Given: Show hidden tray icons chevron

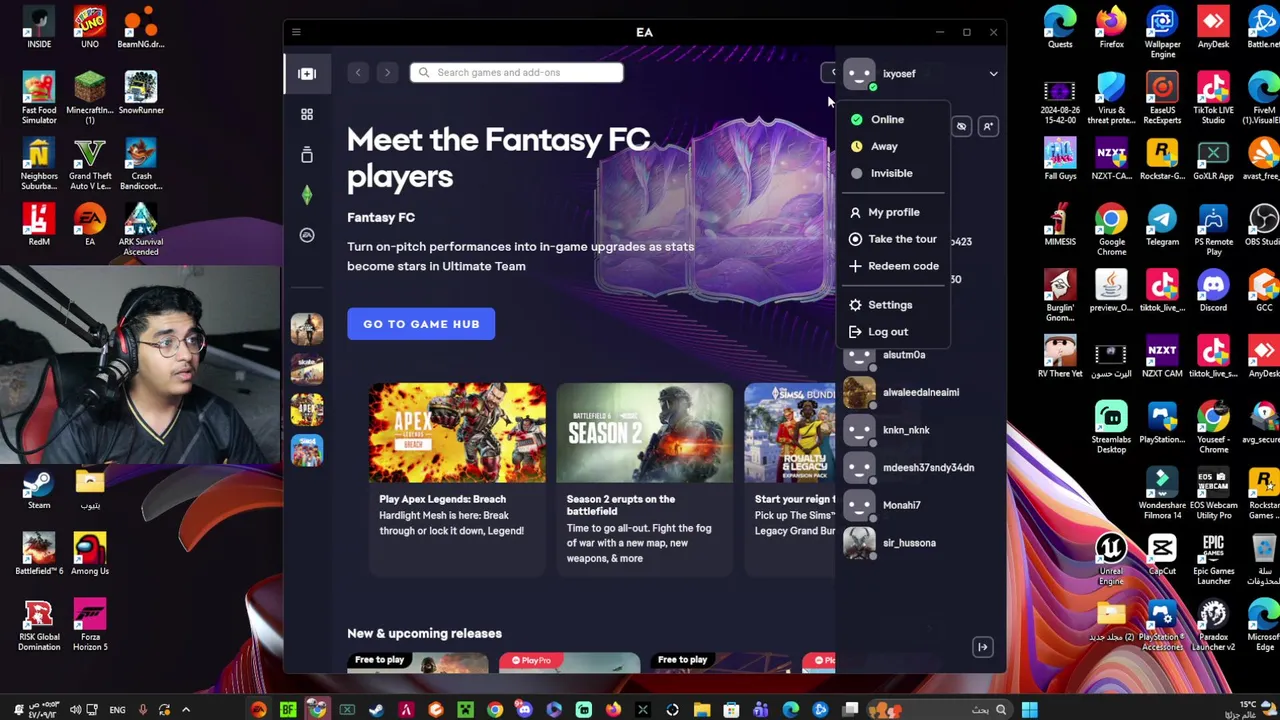Looking at the screenshot, I should (x=186, y=710).
